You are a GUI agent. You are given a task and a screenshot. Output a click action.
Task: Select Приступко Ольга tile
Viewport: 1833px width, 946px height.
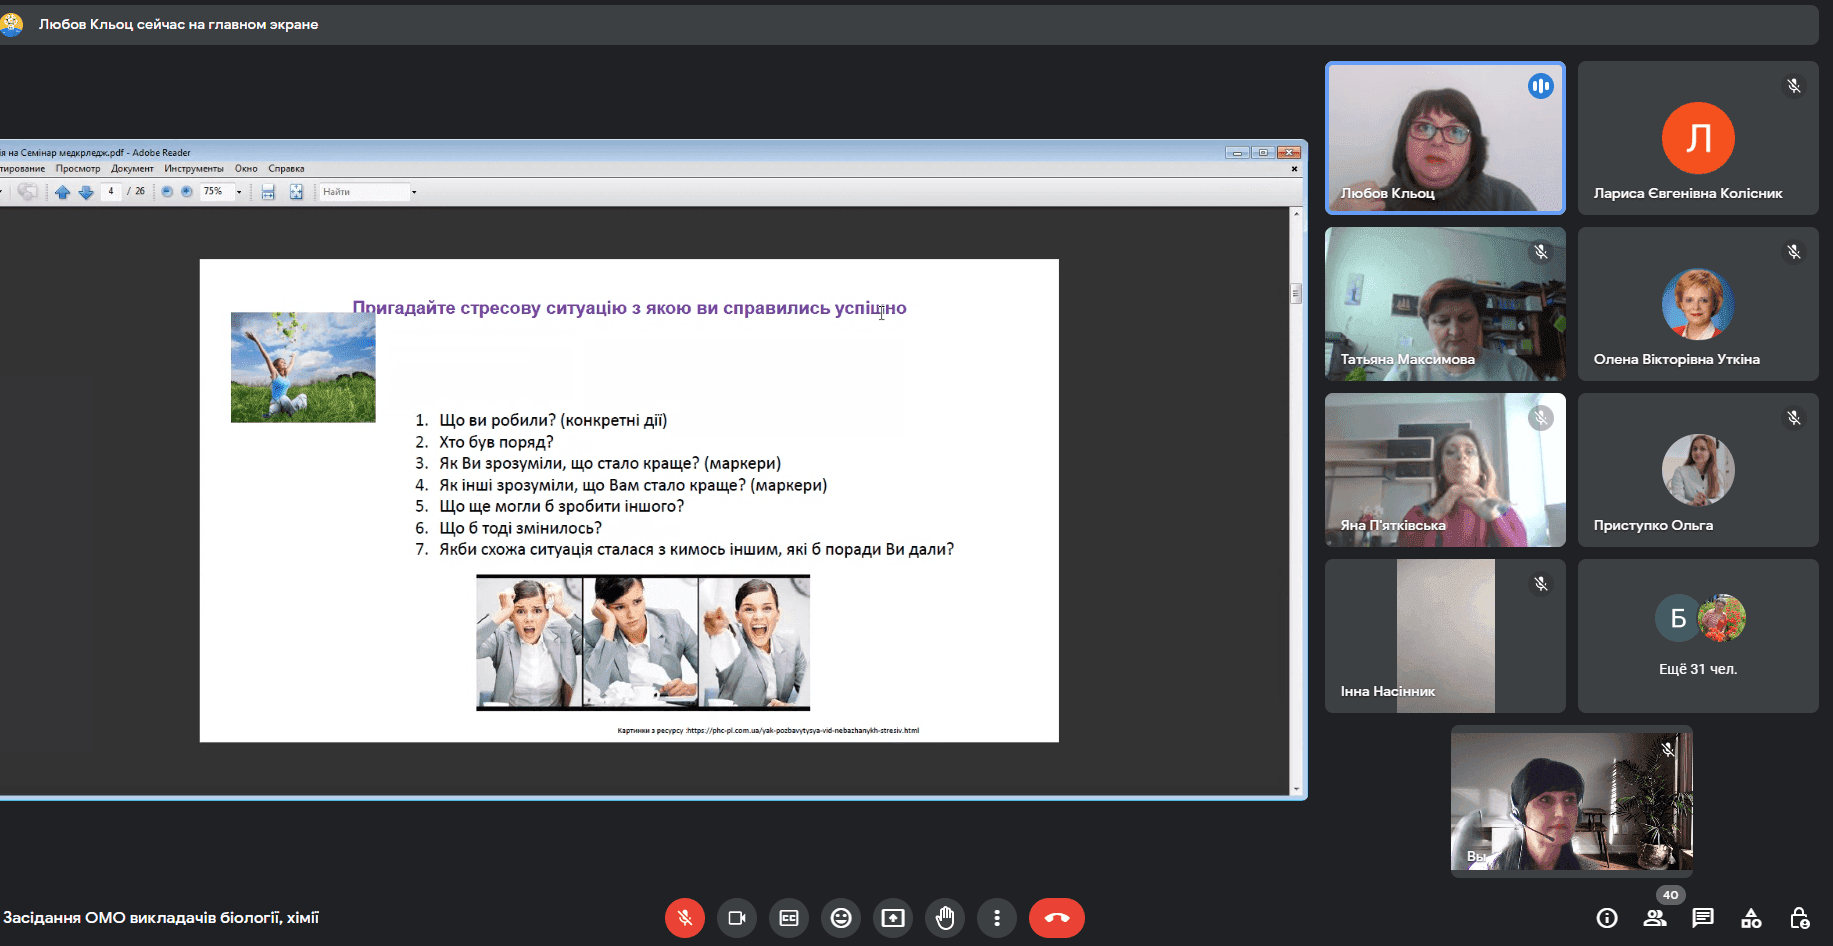pos(1698,470)
